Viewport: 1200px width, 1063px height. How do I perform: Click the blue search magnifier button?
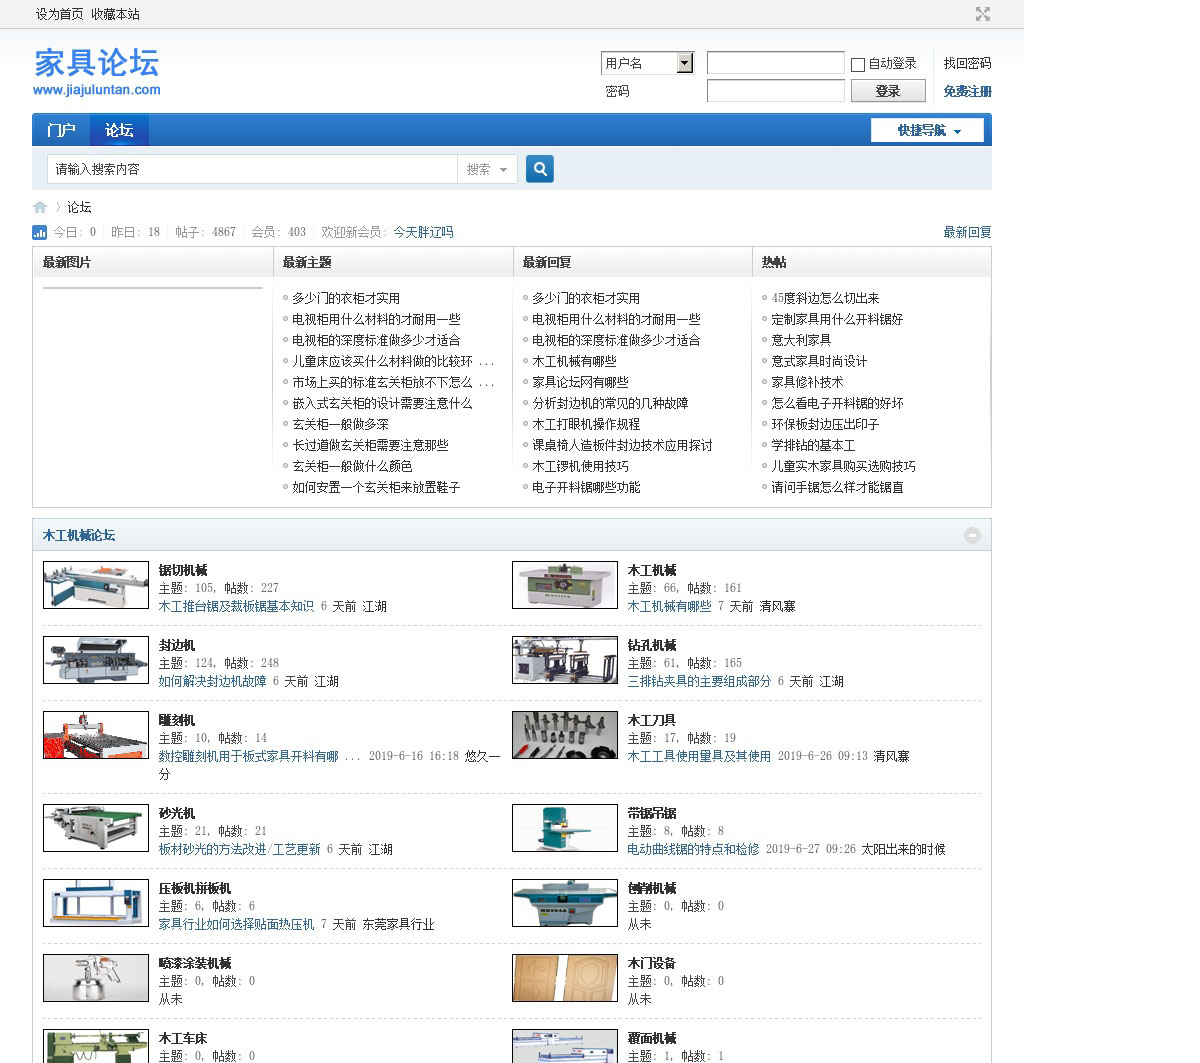click(x=540, y=169)
